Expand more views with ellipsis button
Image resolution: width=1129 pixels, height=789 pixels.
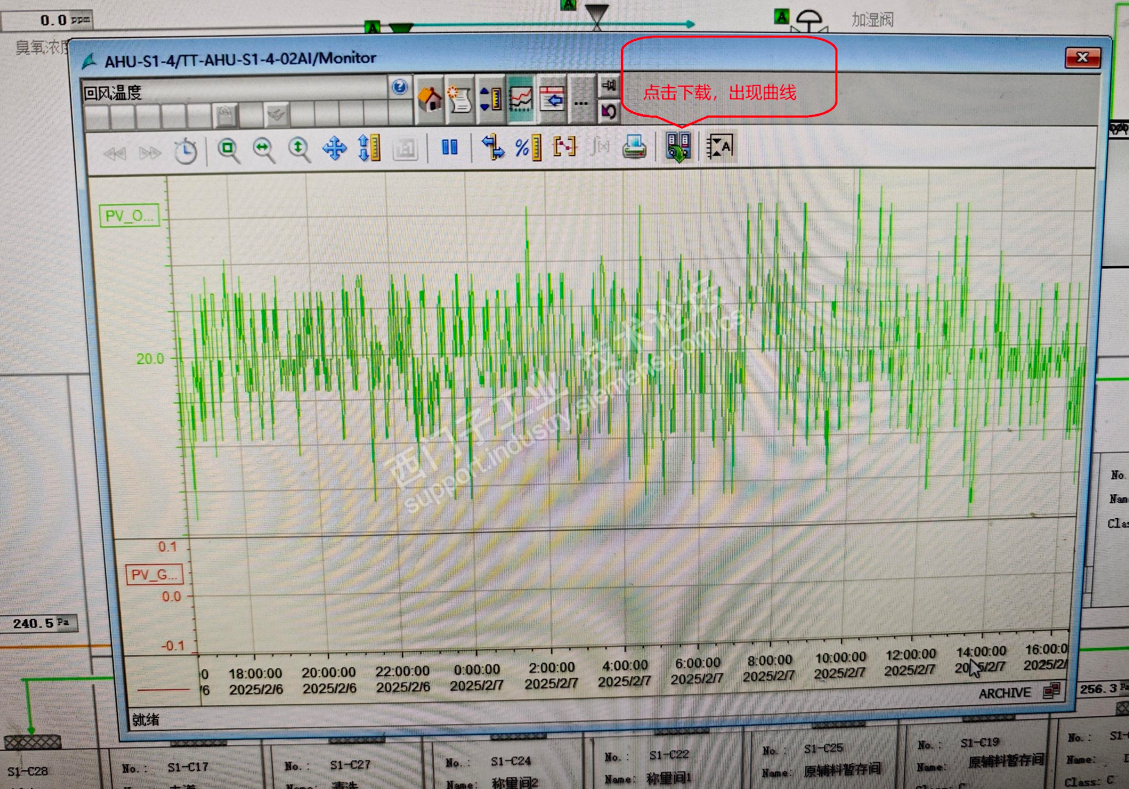(582, 100)
